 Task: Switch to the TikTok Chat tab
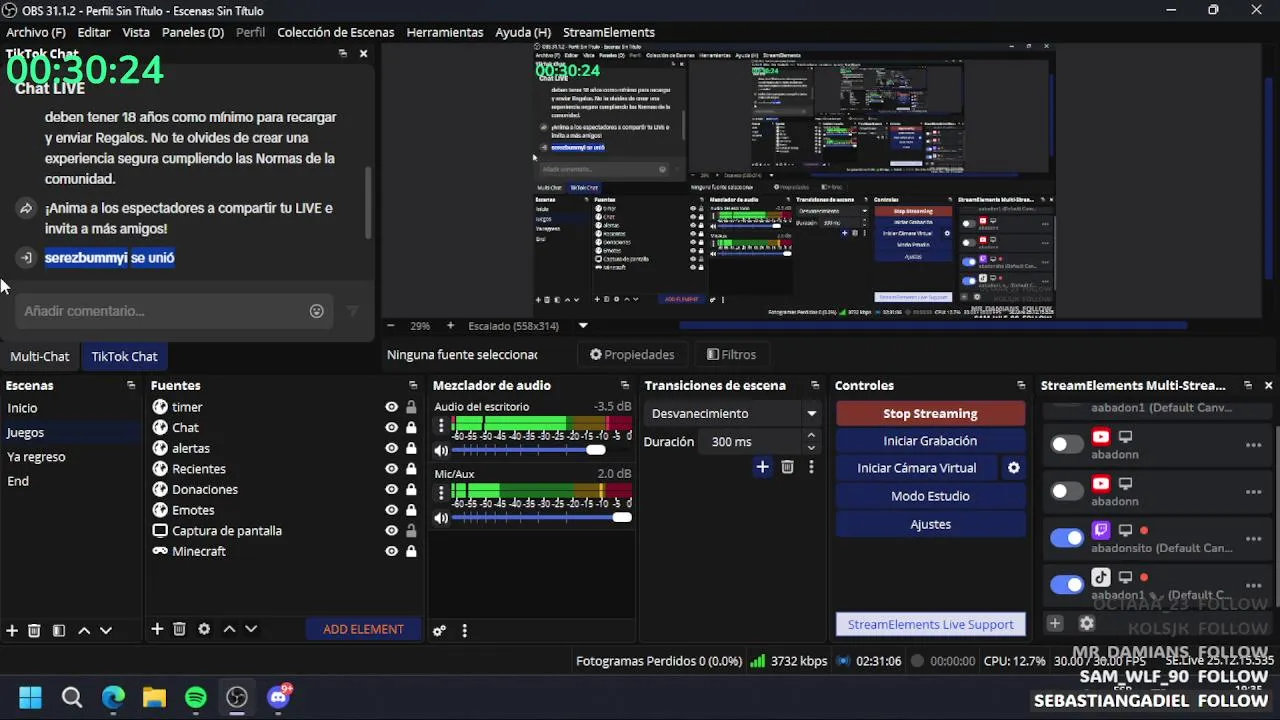(124, 356)
